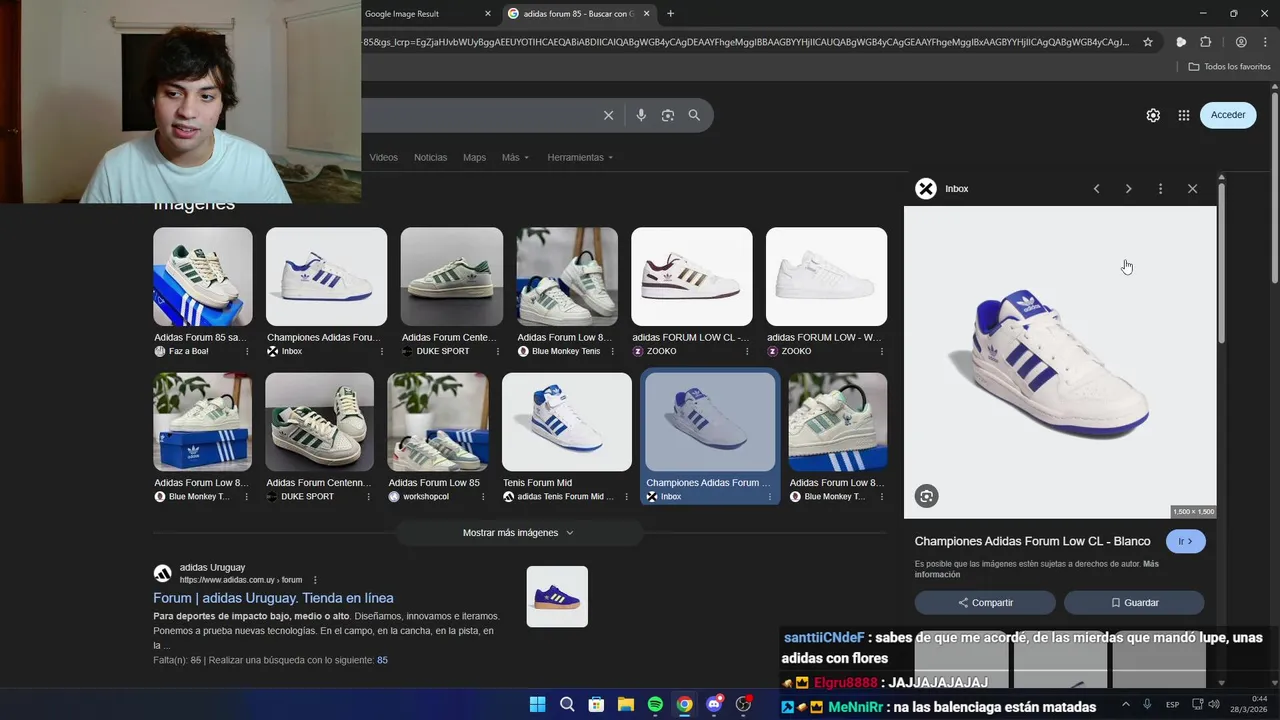
Task: Switch to Maps search results
Action: (474, 157)
